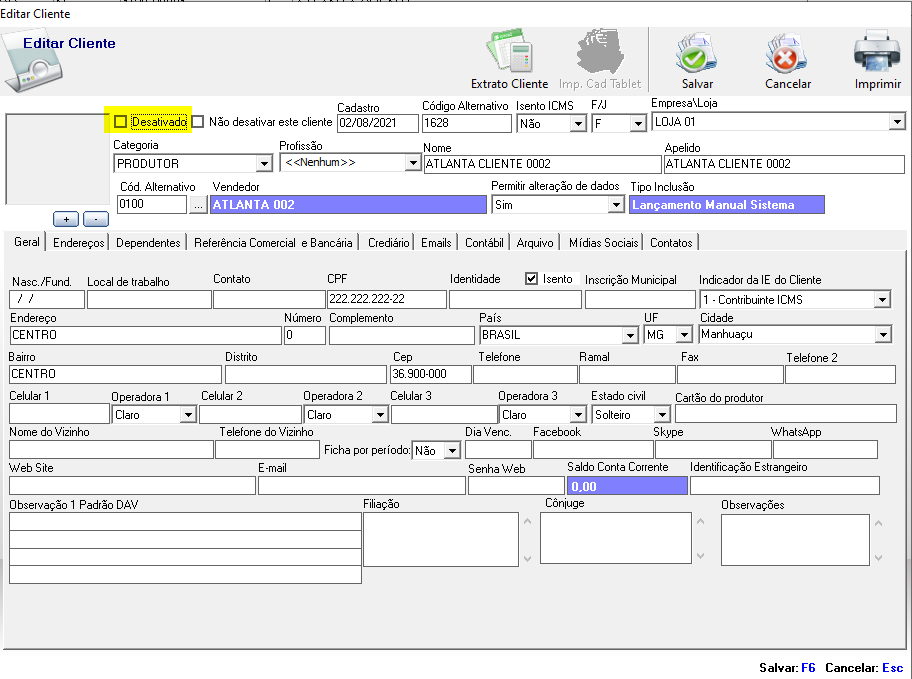Image resolution: width=912 pixels, height=679 pixels.
Task: Print the client record with Imprimir
Action: pos(877,51)
